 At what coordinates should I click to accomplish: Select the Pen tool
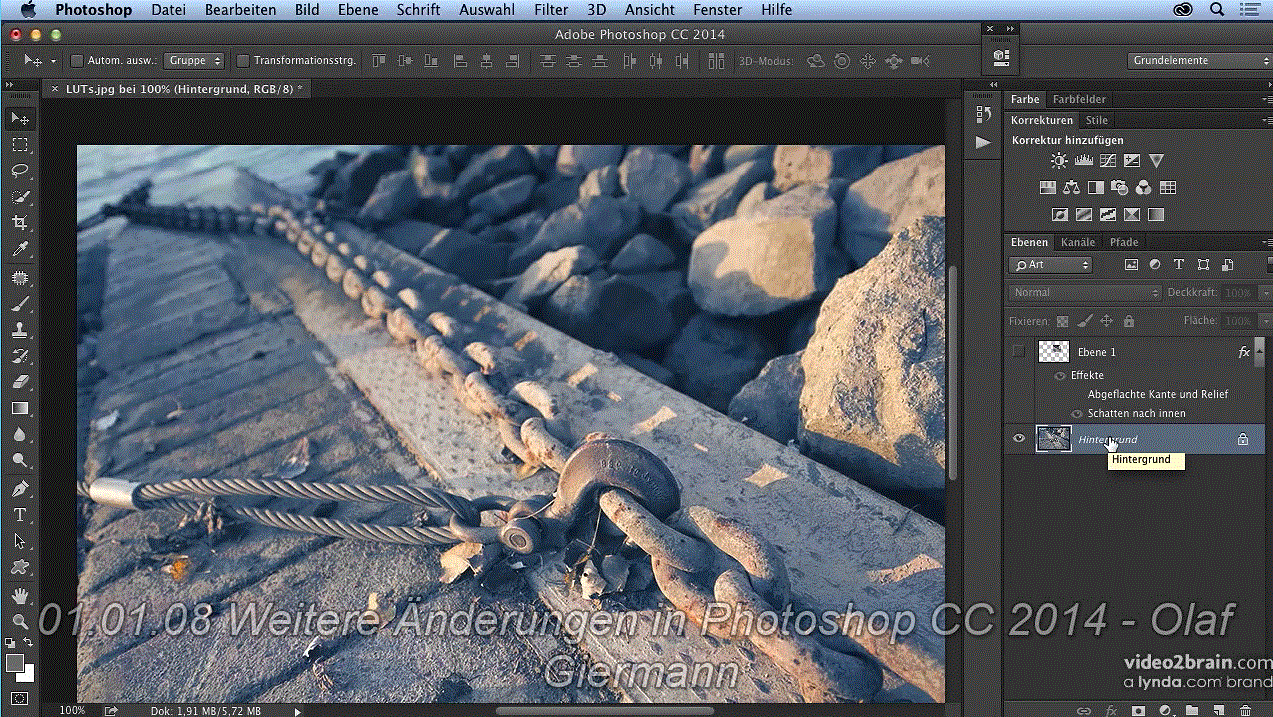pyautogui.click(x=19, y=489)
